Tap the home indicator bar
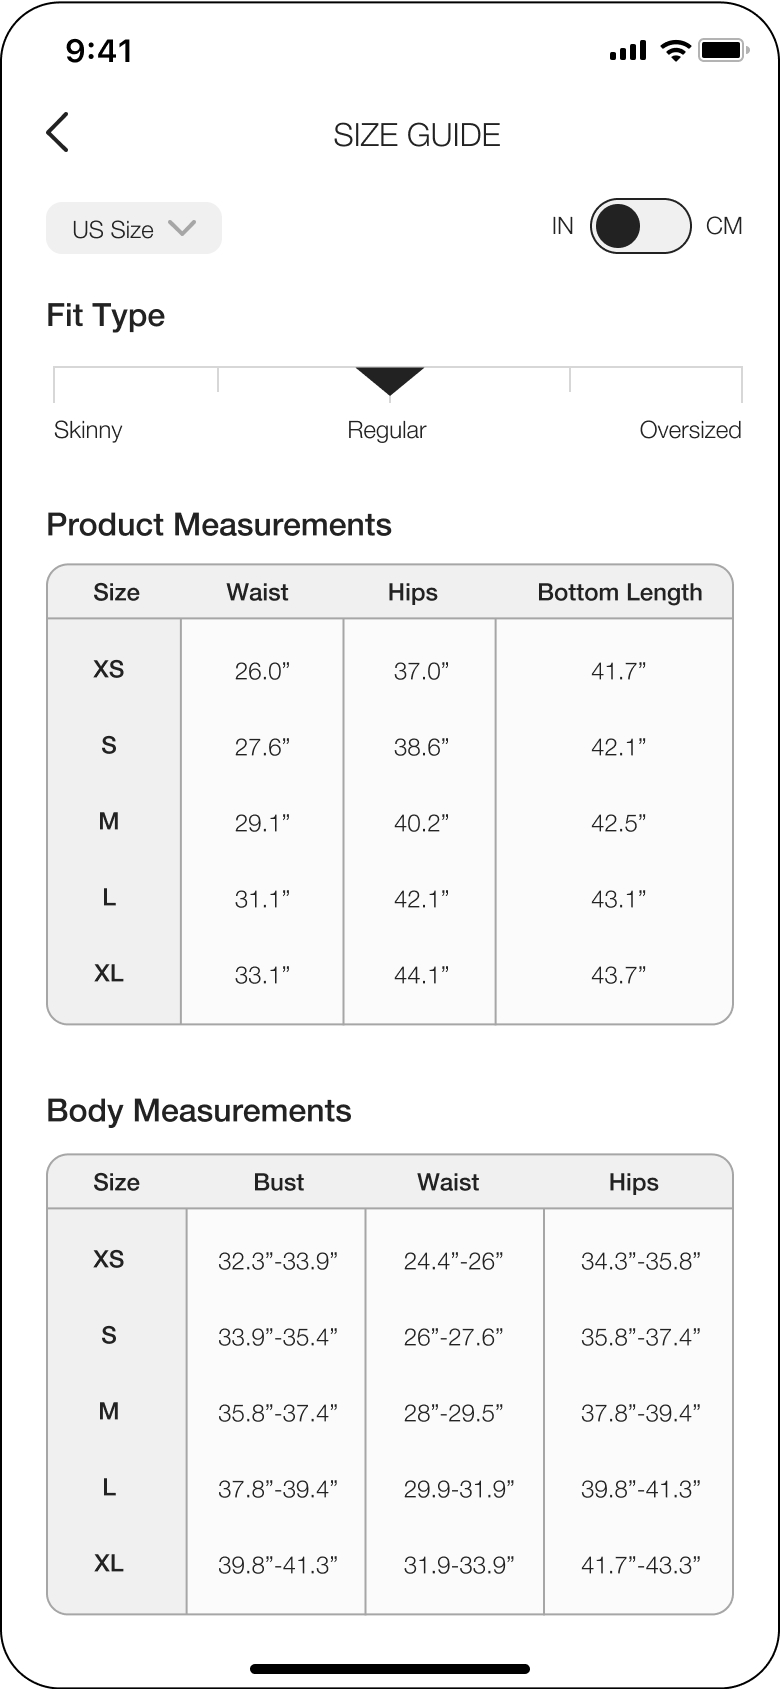Viewport: 780px width, 1689px height. coord(390,1669)
